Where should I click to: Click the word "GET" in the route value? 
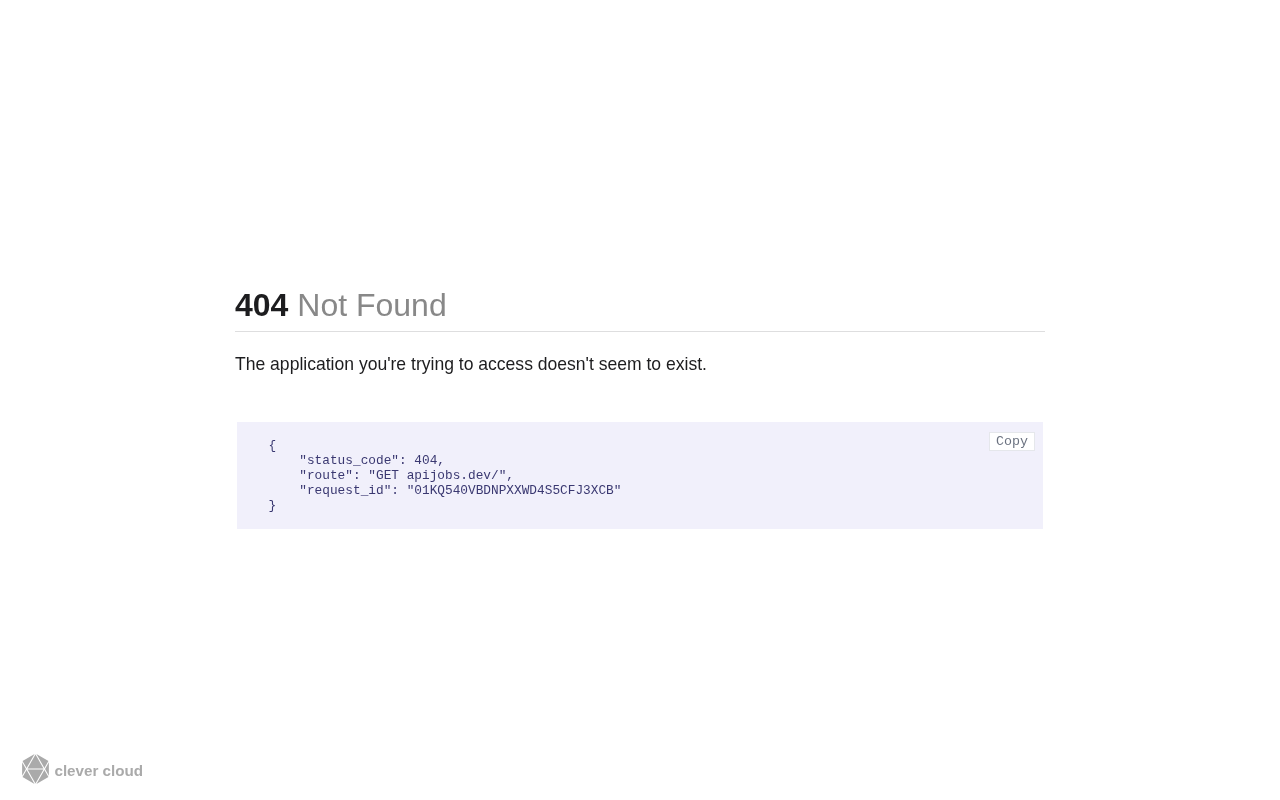387,476
